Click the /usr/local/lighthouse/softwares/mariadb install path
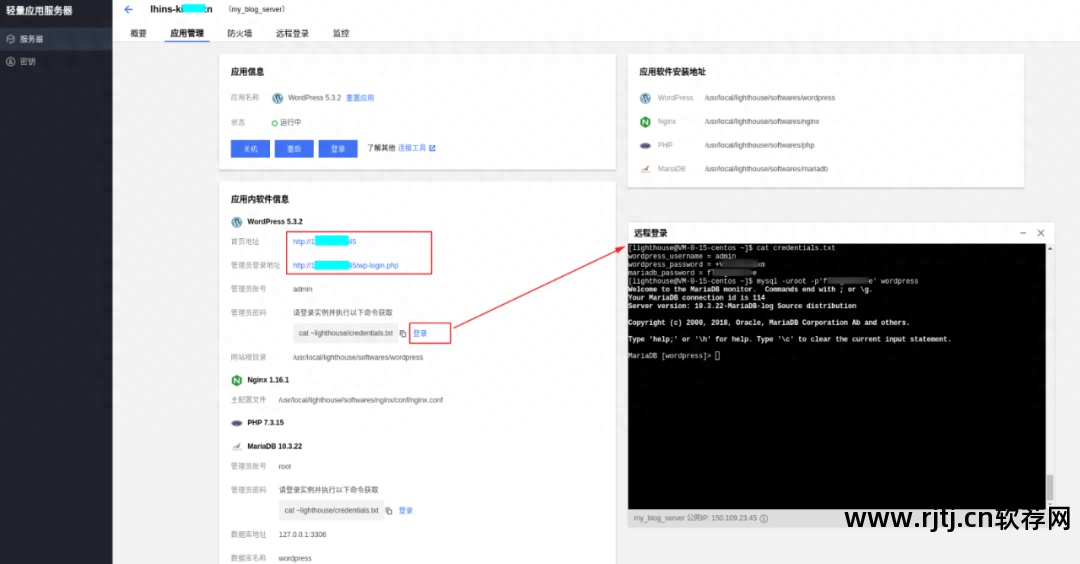The width and height of the screenshot is (1080, 564). tap(766, 169)
